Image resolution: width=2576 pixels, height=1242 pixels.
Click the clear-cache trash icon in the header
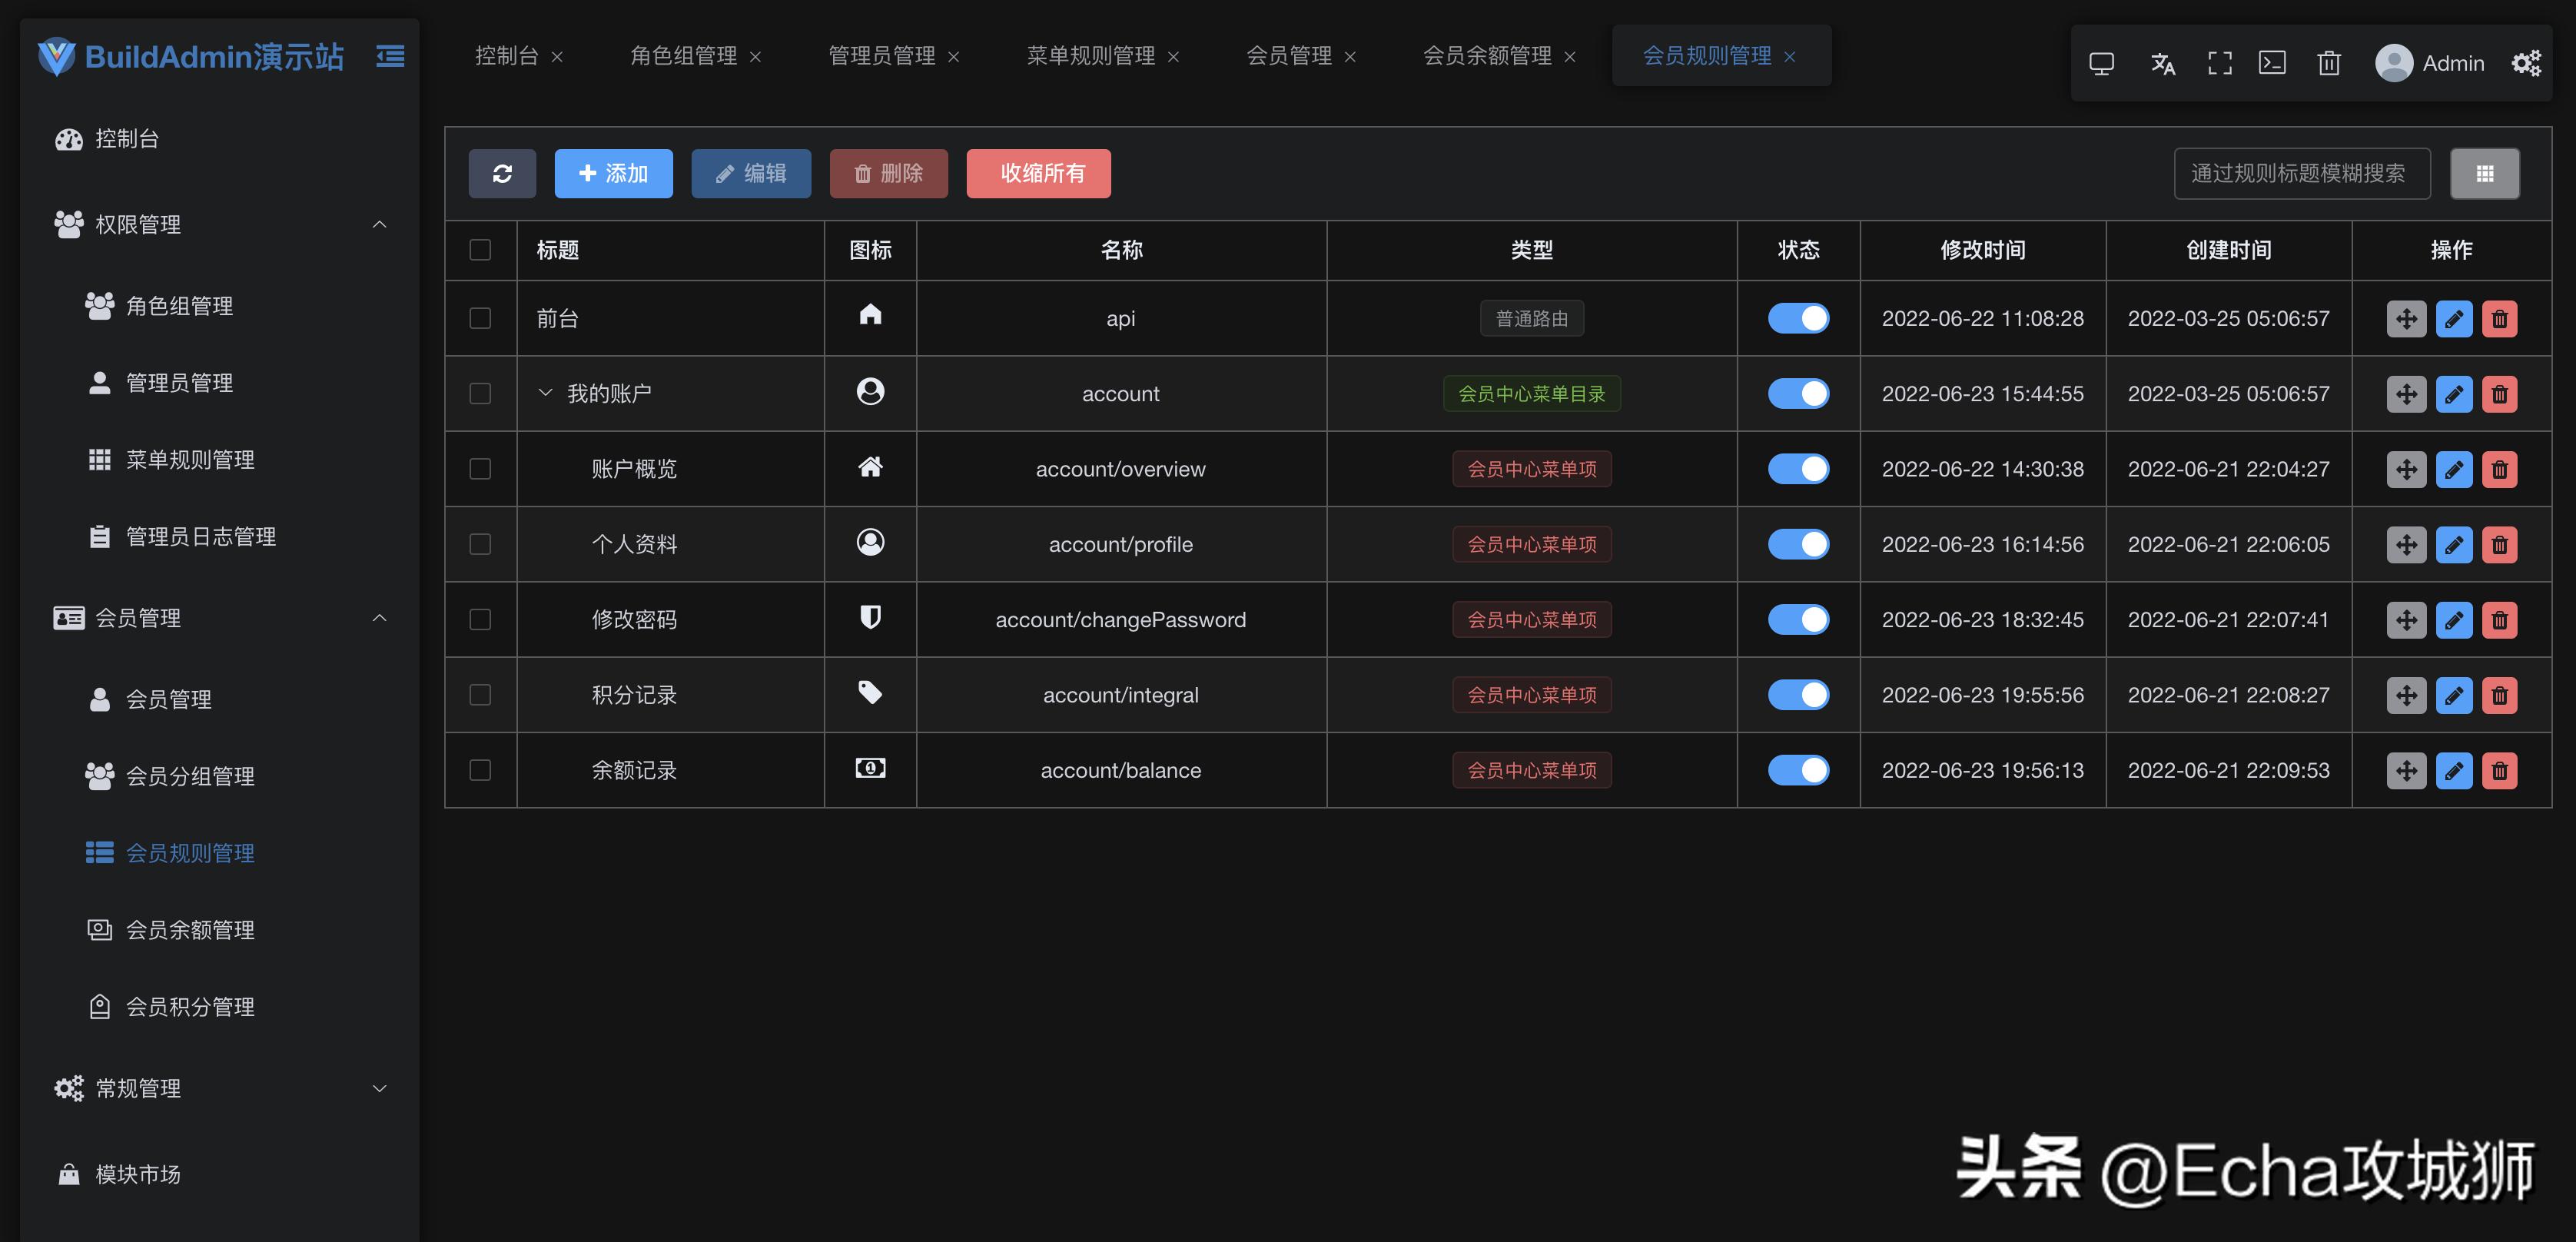[x=2329, y=63]
